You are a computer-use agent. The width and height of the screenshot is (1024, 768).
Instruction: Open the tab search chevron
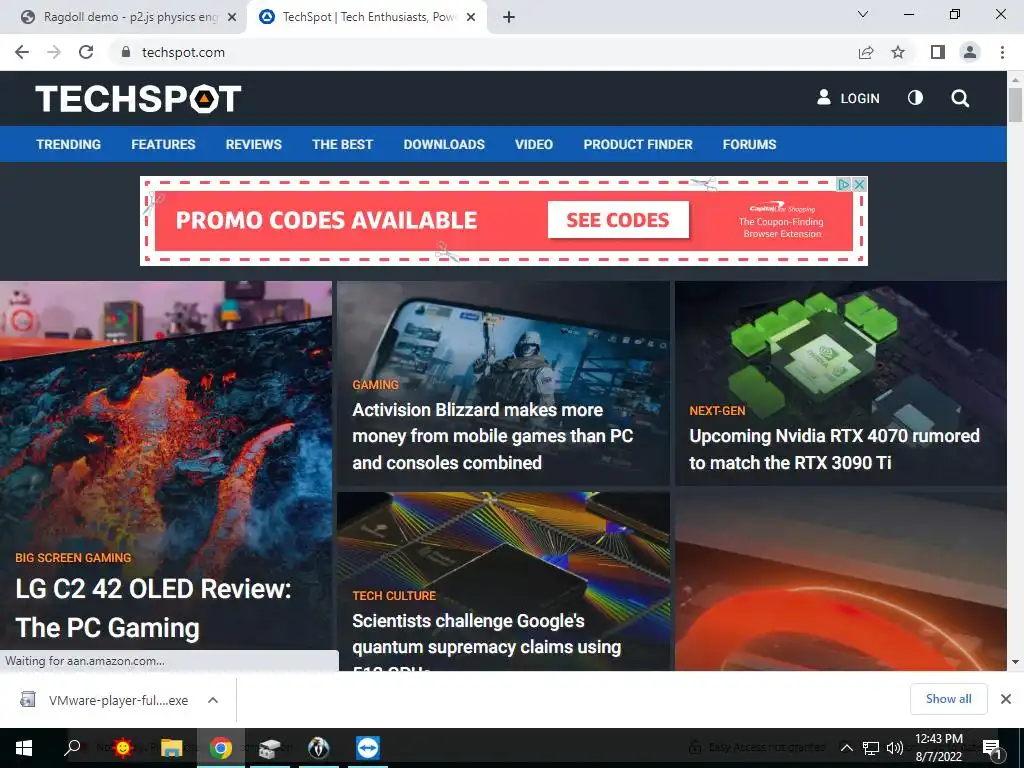click(863, 14)
